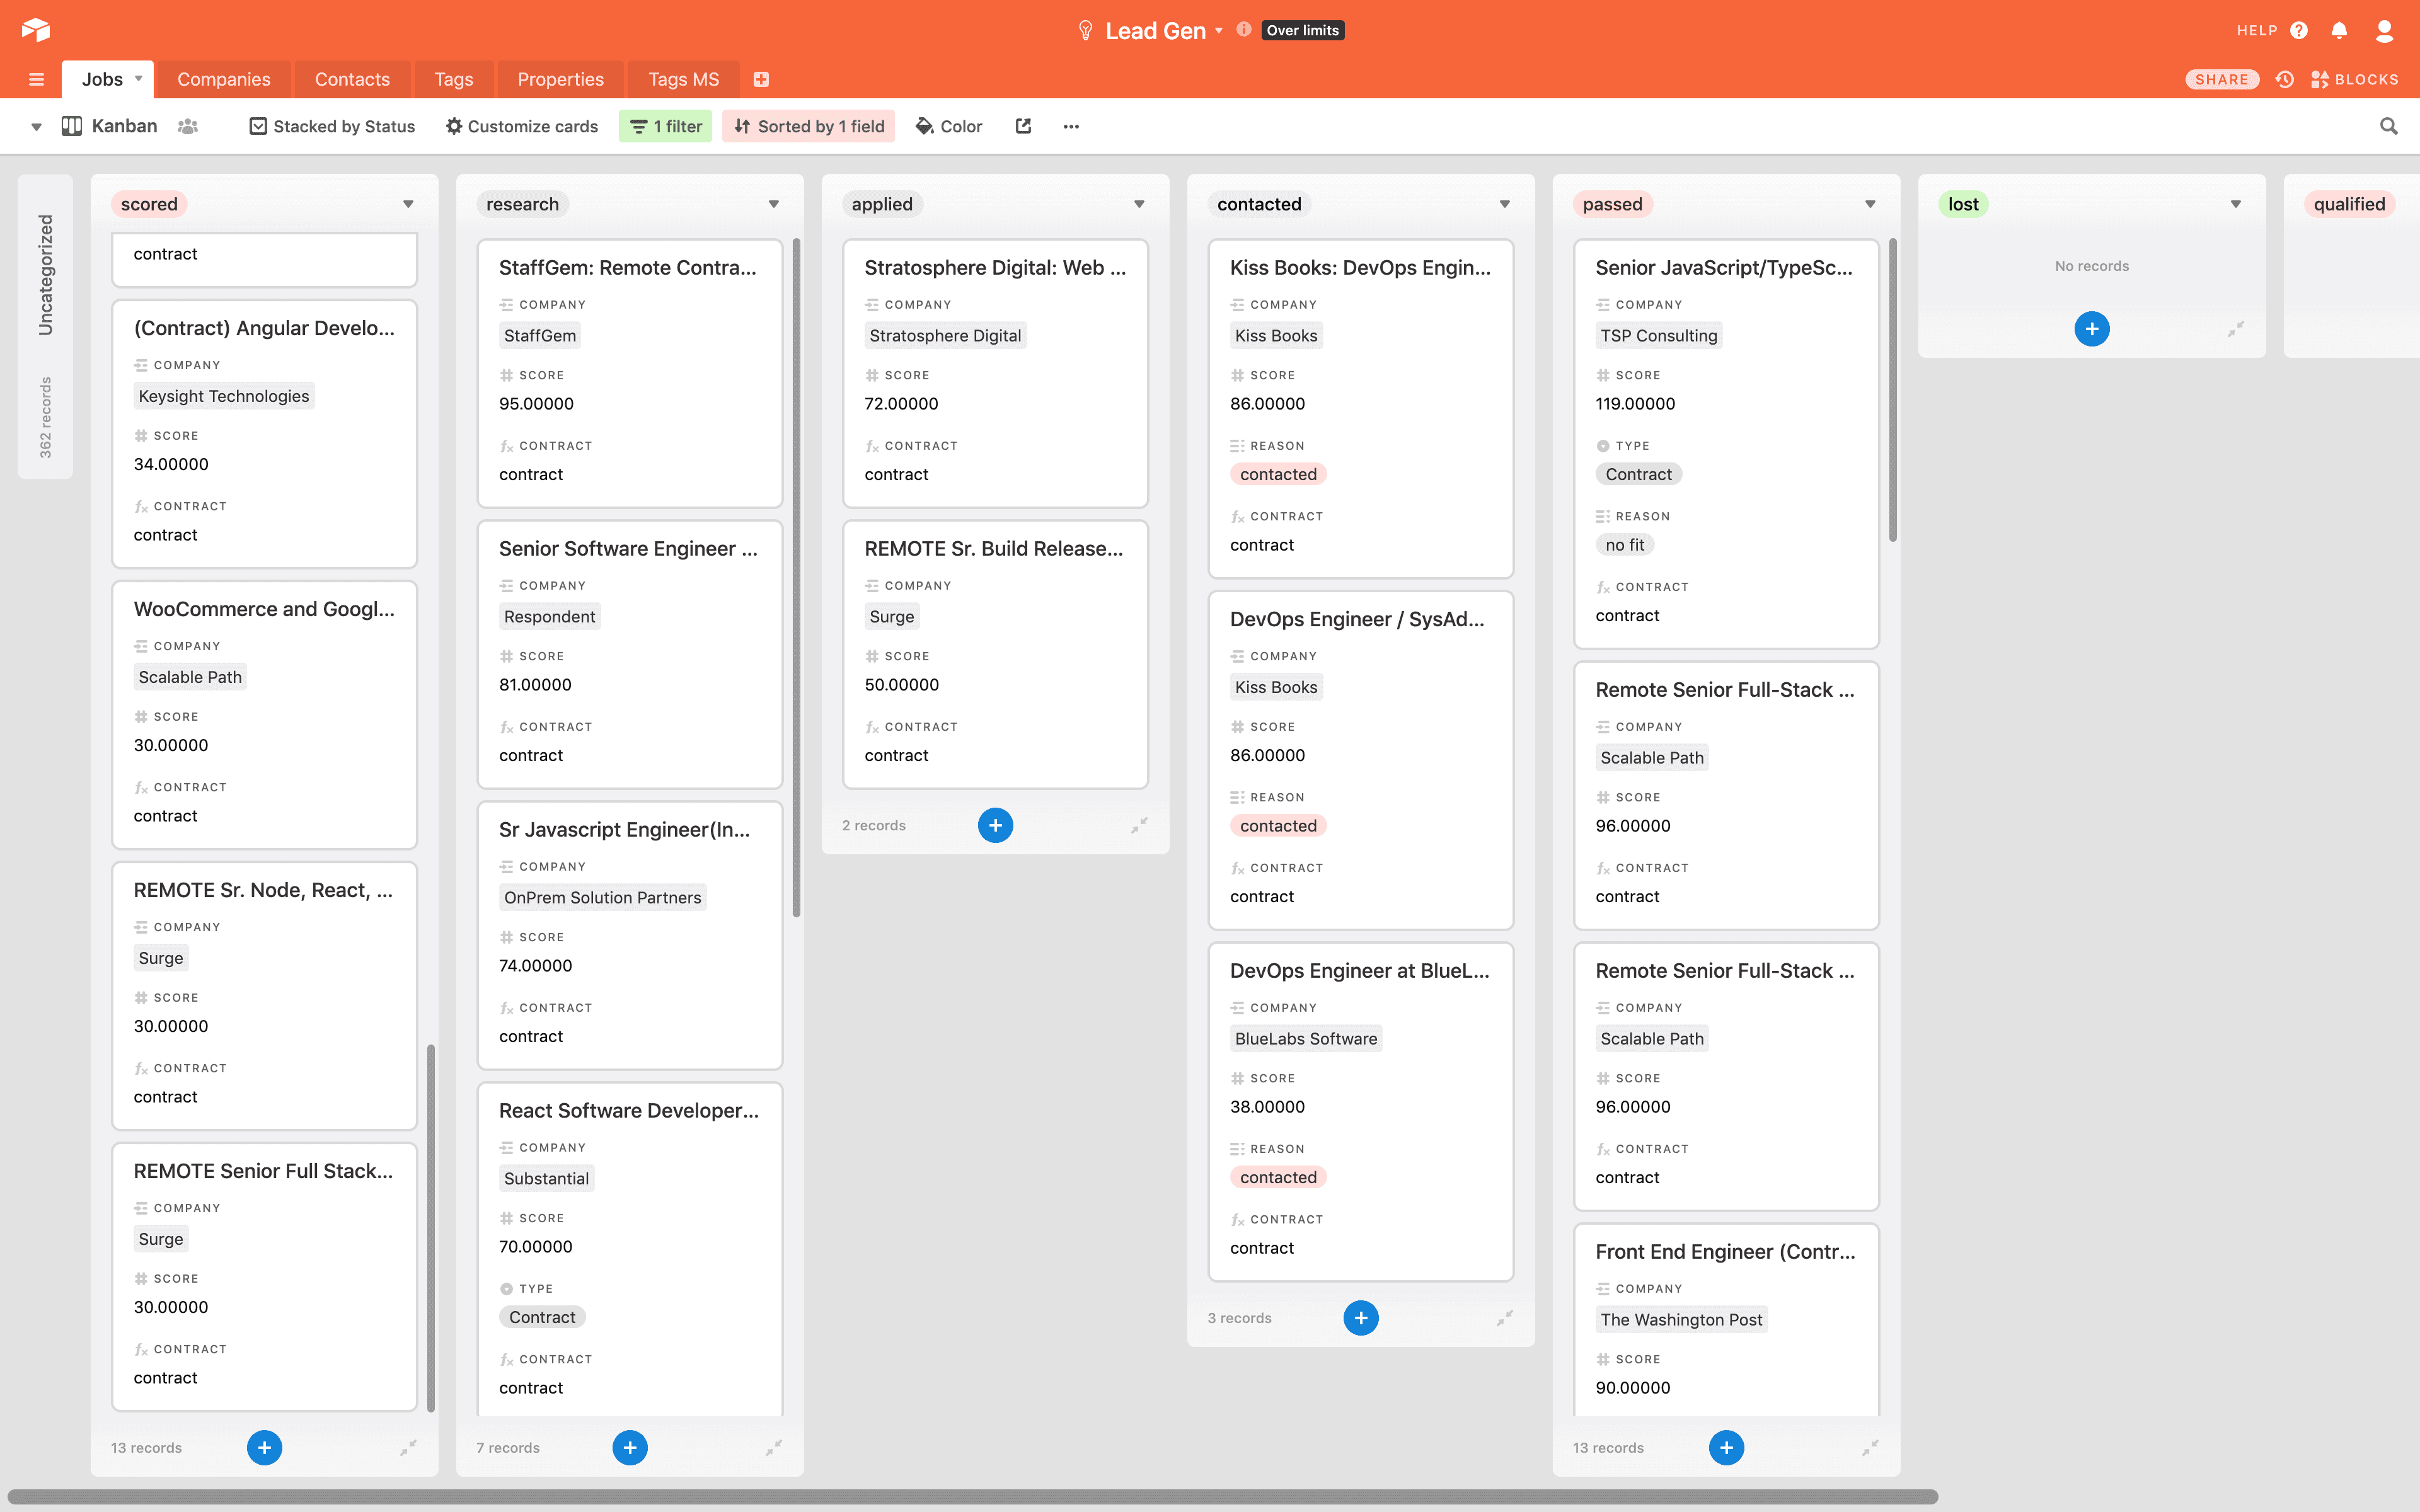Click the Airtable logo home icon

pyautogui.click(x=35, y=30)
